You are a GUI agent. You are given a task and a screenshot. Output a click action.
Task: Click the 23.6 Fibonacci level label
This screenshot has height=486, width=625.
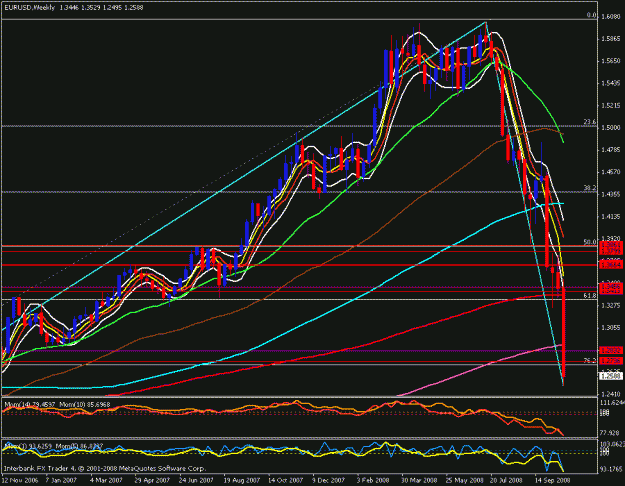(590, 122)
